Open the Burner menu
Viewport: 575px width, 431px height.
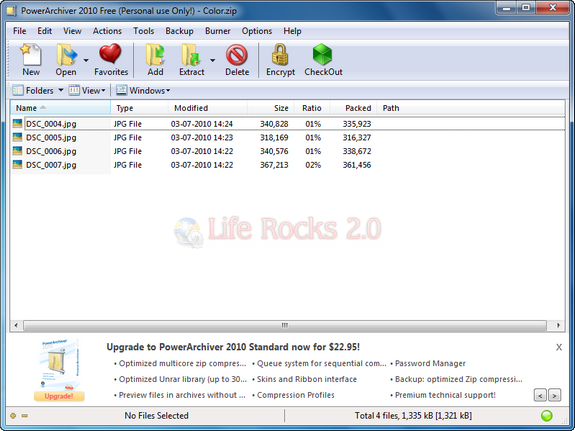coord(217,31)
